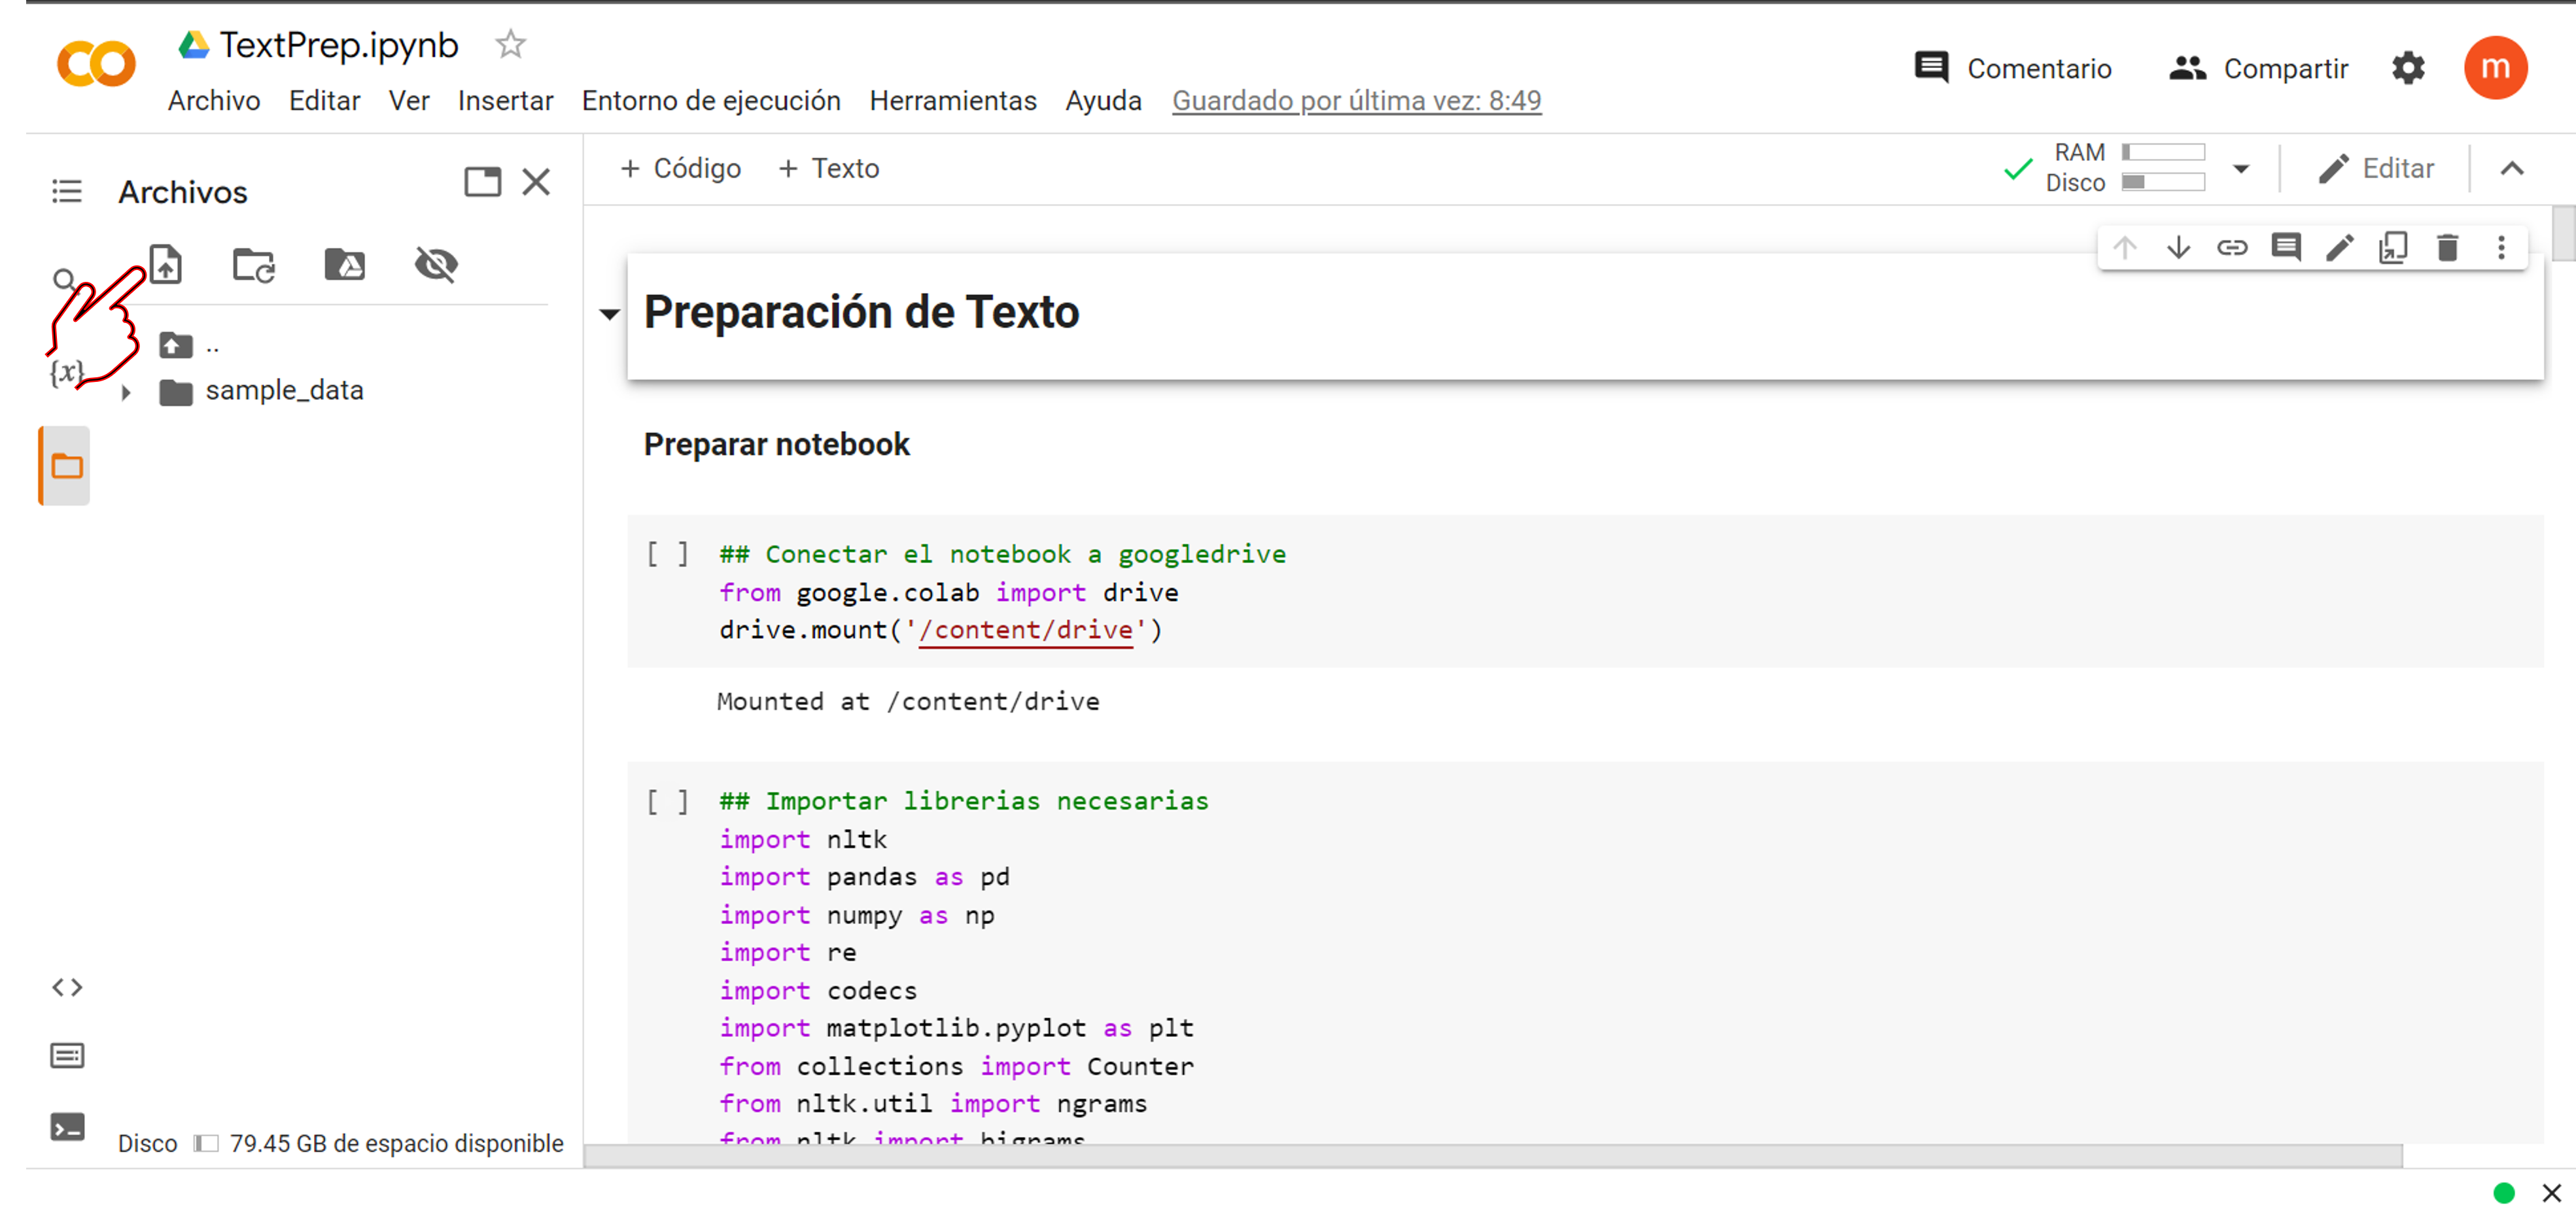Click the Compartir button
The height and width of the screenshot is (1213, 2576).
pyautogui.click(x=2258, y=68)
